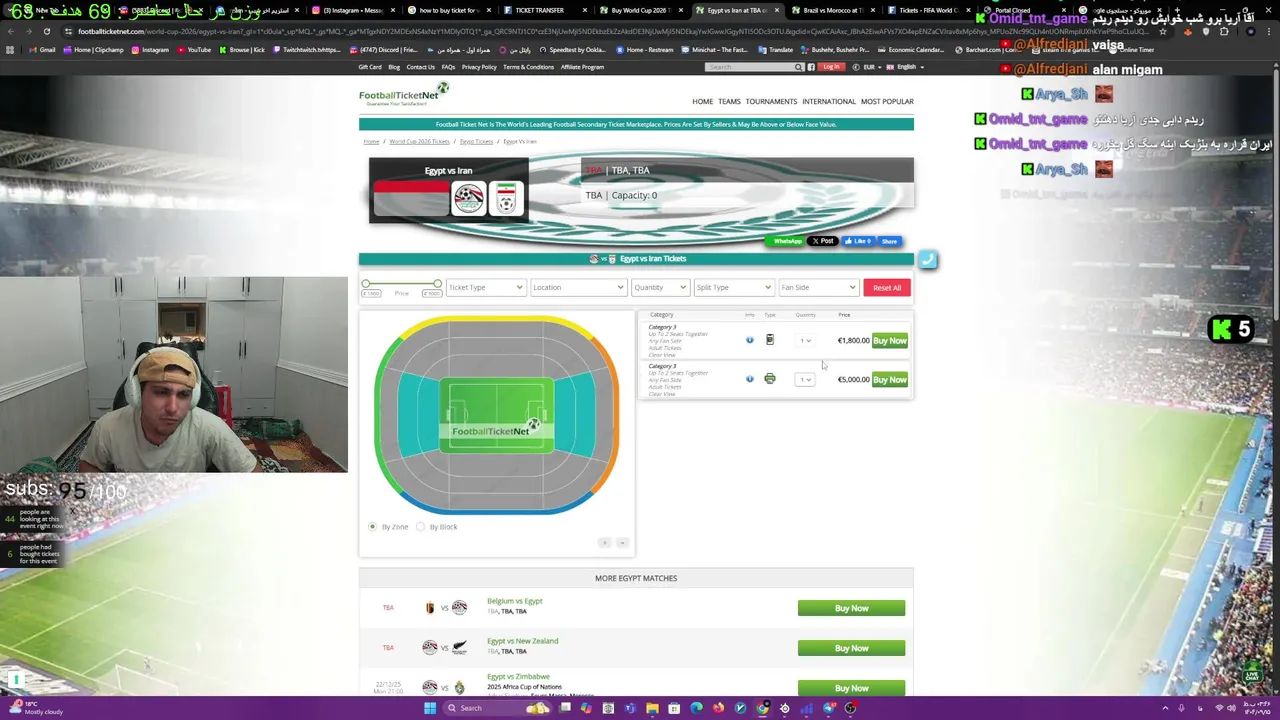
Task: Open the Fan Side dropdown filter
Action: tap(818, 287)
